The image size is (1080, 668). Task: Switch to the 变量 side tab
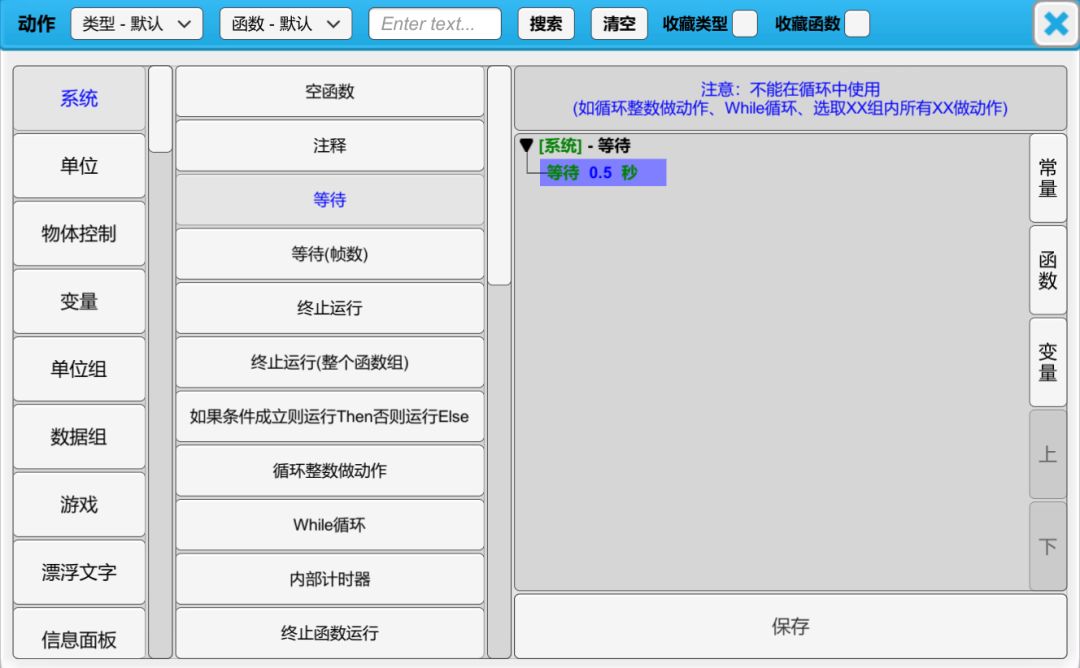(1047, 362)
